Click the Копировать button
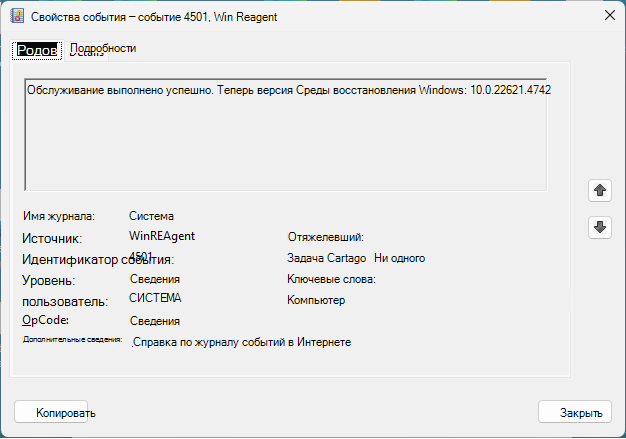Viewport: 626px width, 439px height. [x=51, y=412]
